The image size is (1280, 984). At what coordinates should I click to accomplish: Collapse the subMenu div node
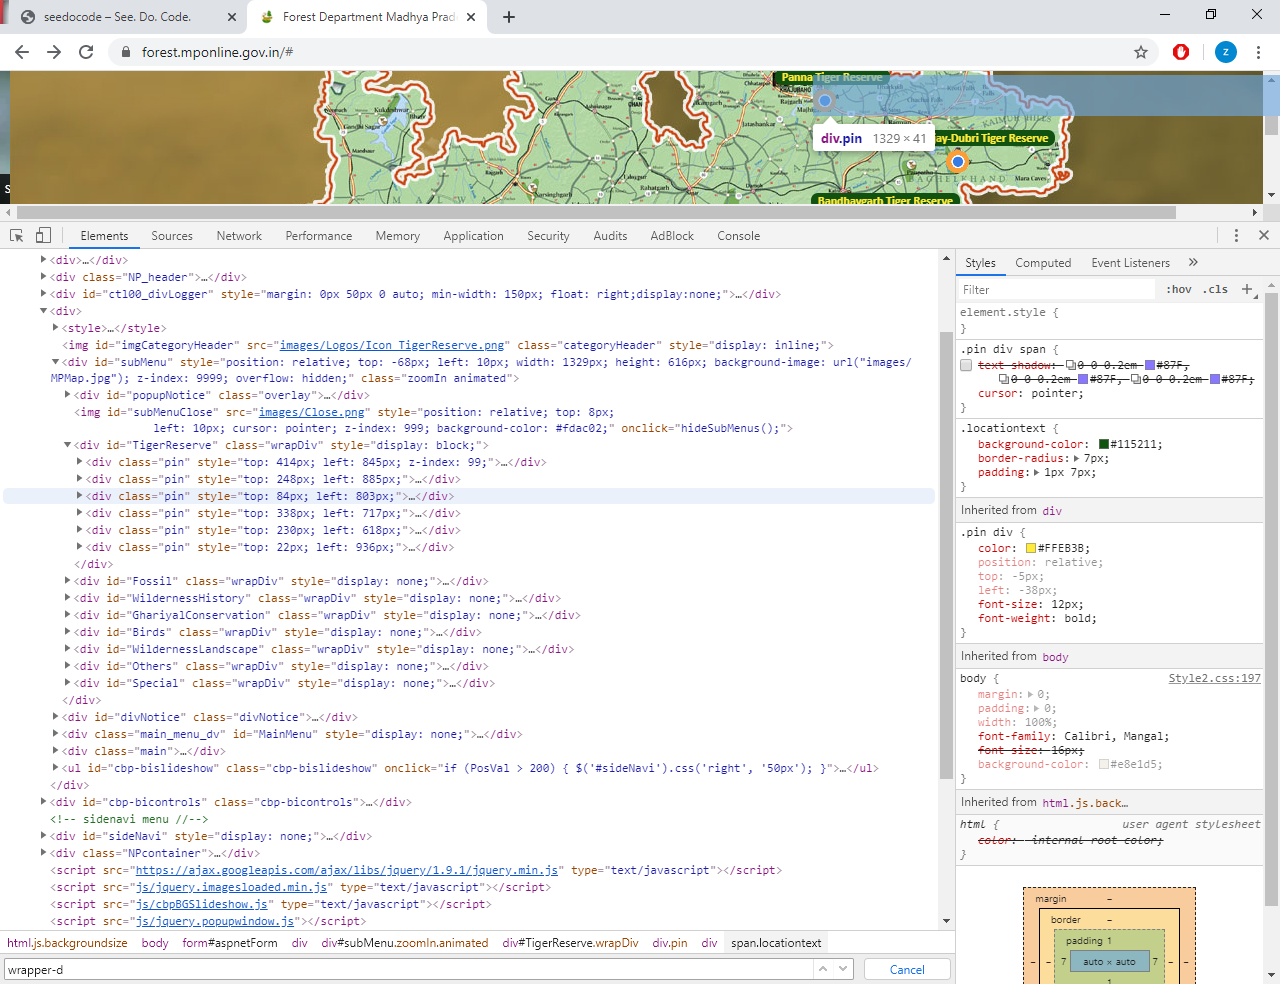(56, 362)
